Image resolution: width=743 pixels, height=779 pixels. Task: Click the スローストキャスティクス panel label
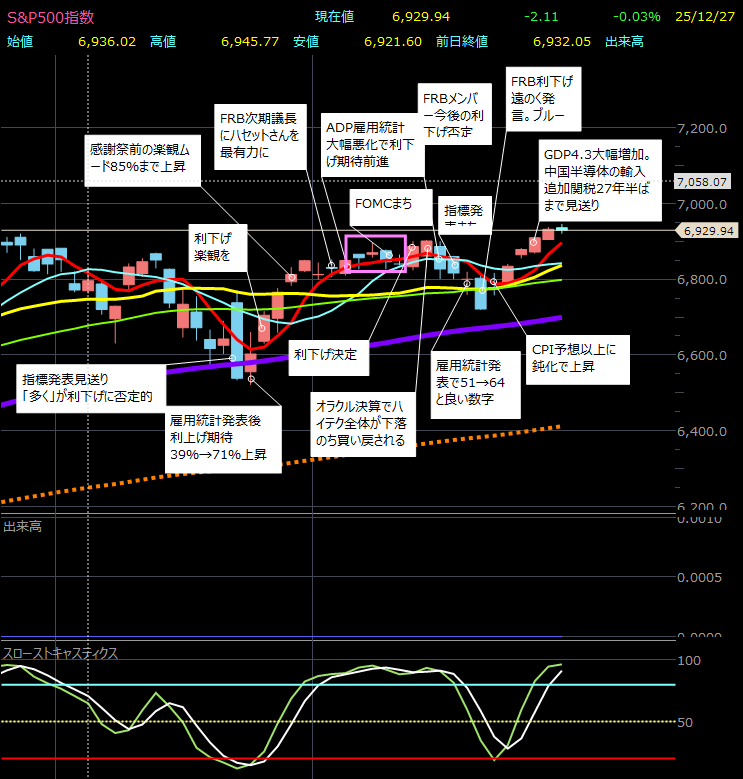61,653
